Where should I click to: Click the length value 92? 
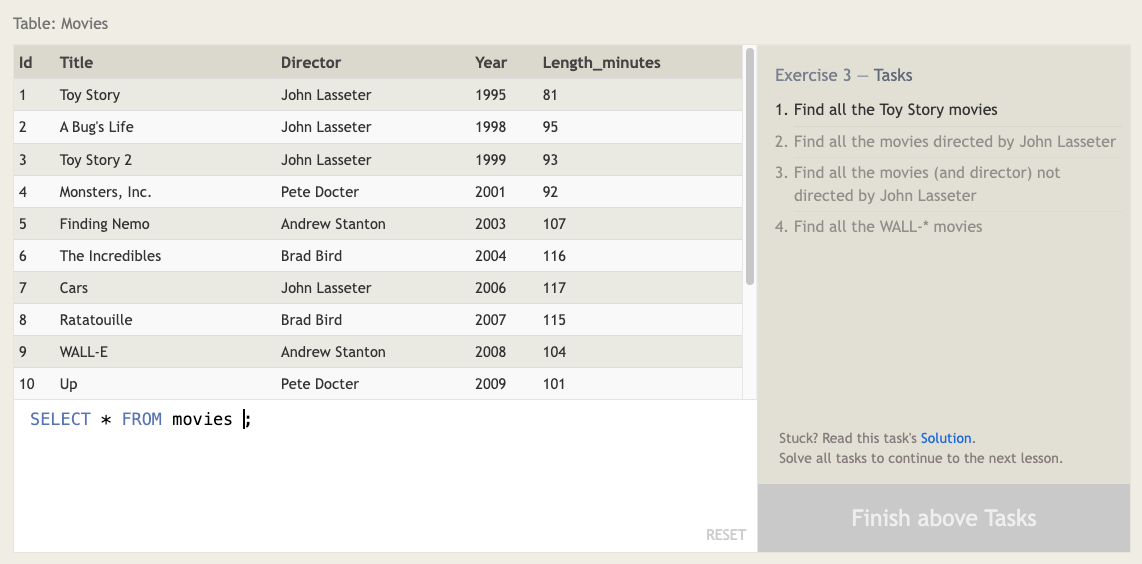pos(550,192)
